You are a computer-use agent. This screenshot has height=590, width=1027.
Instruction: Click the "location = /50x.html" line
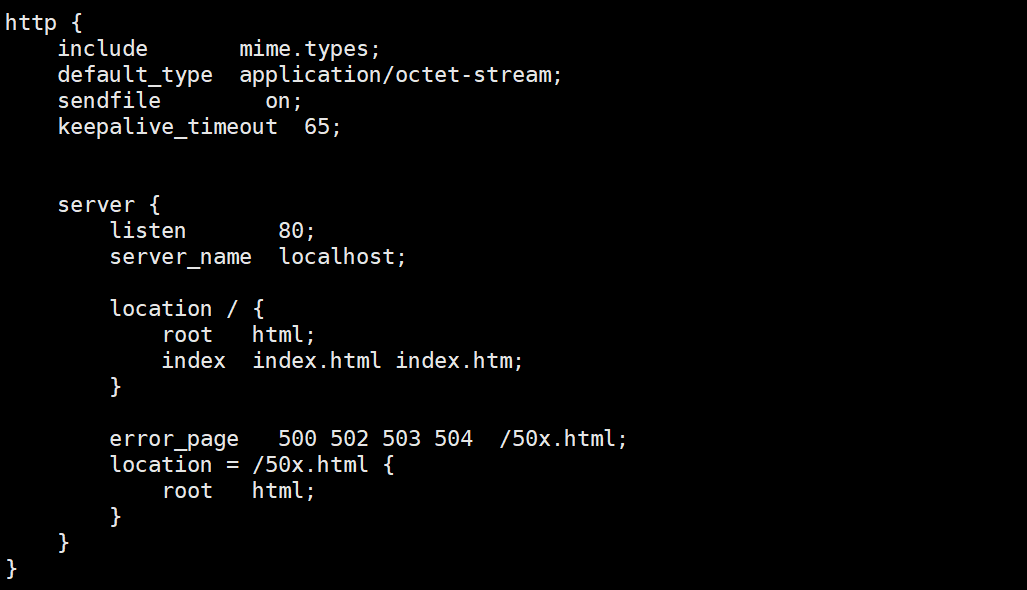252,465
